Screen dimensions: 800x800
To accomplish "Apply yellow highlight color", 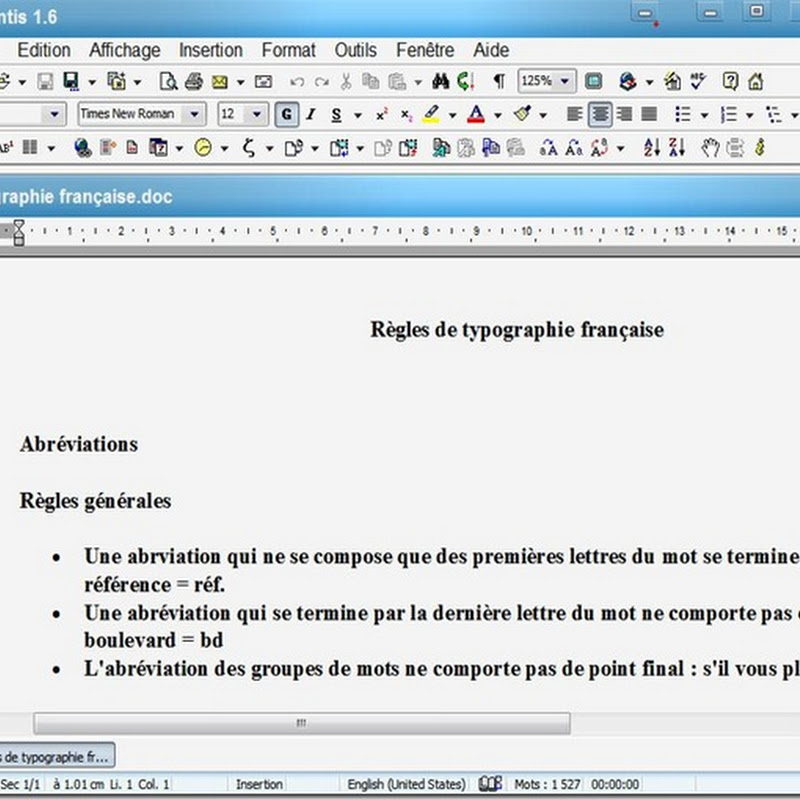I will (x=432, y=114).
